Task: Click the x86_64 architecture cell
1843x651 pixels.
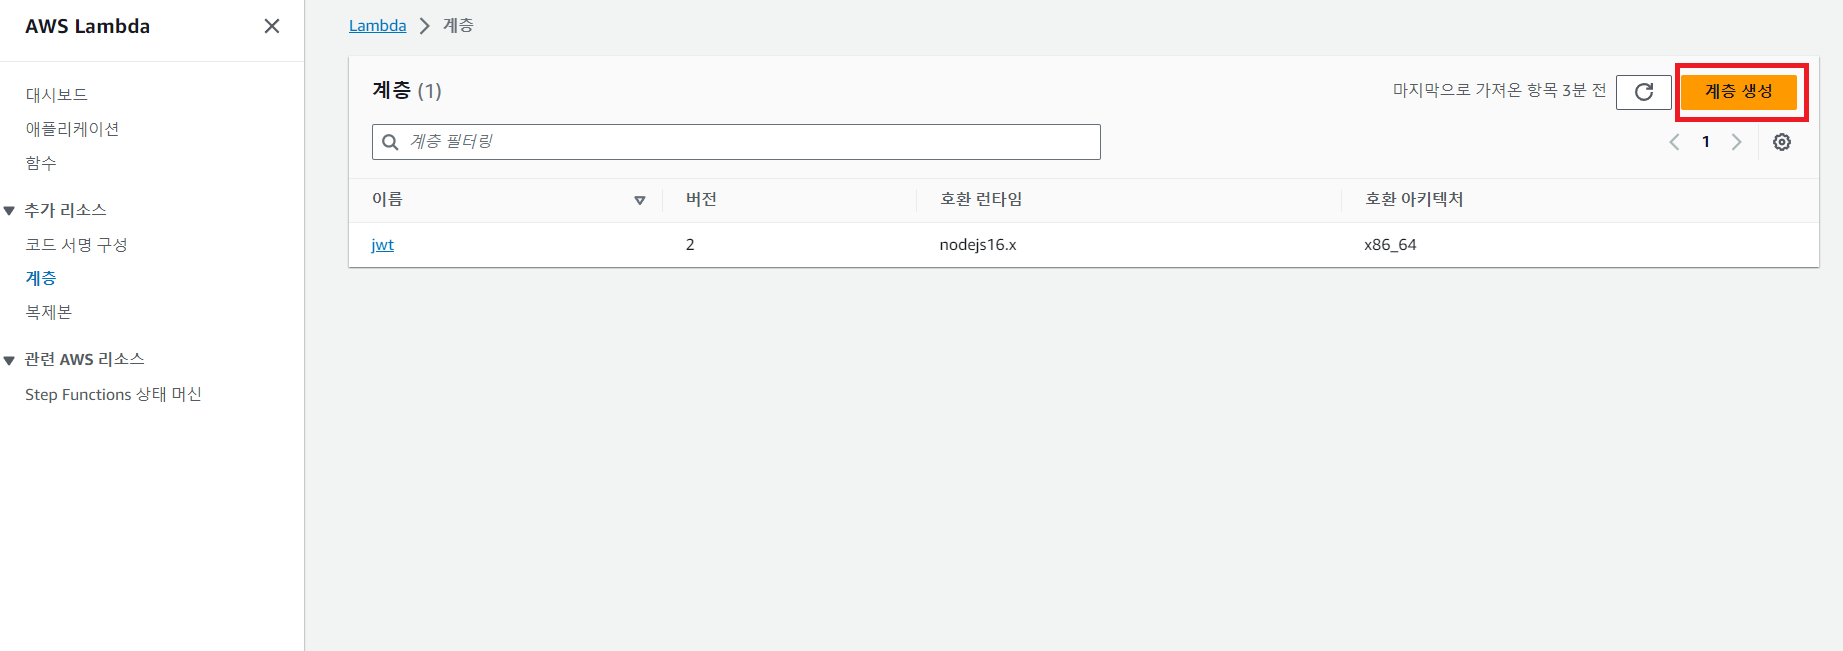Action: [1390, 245]
